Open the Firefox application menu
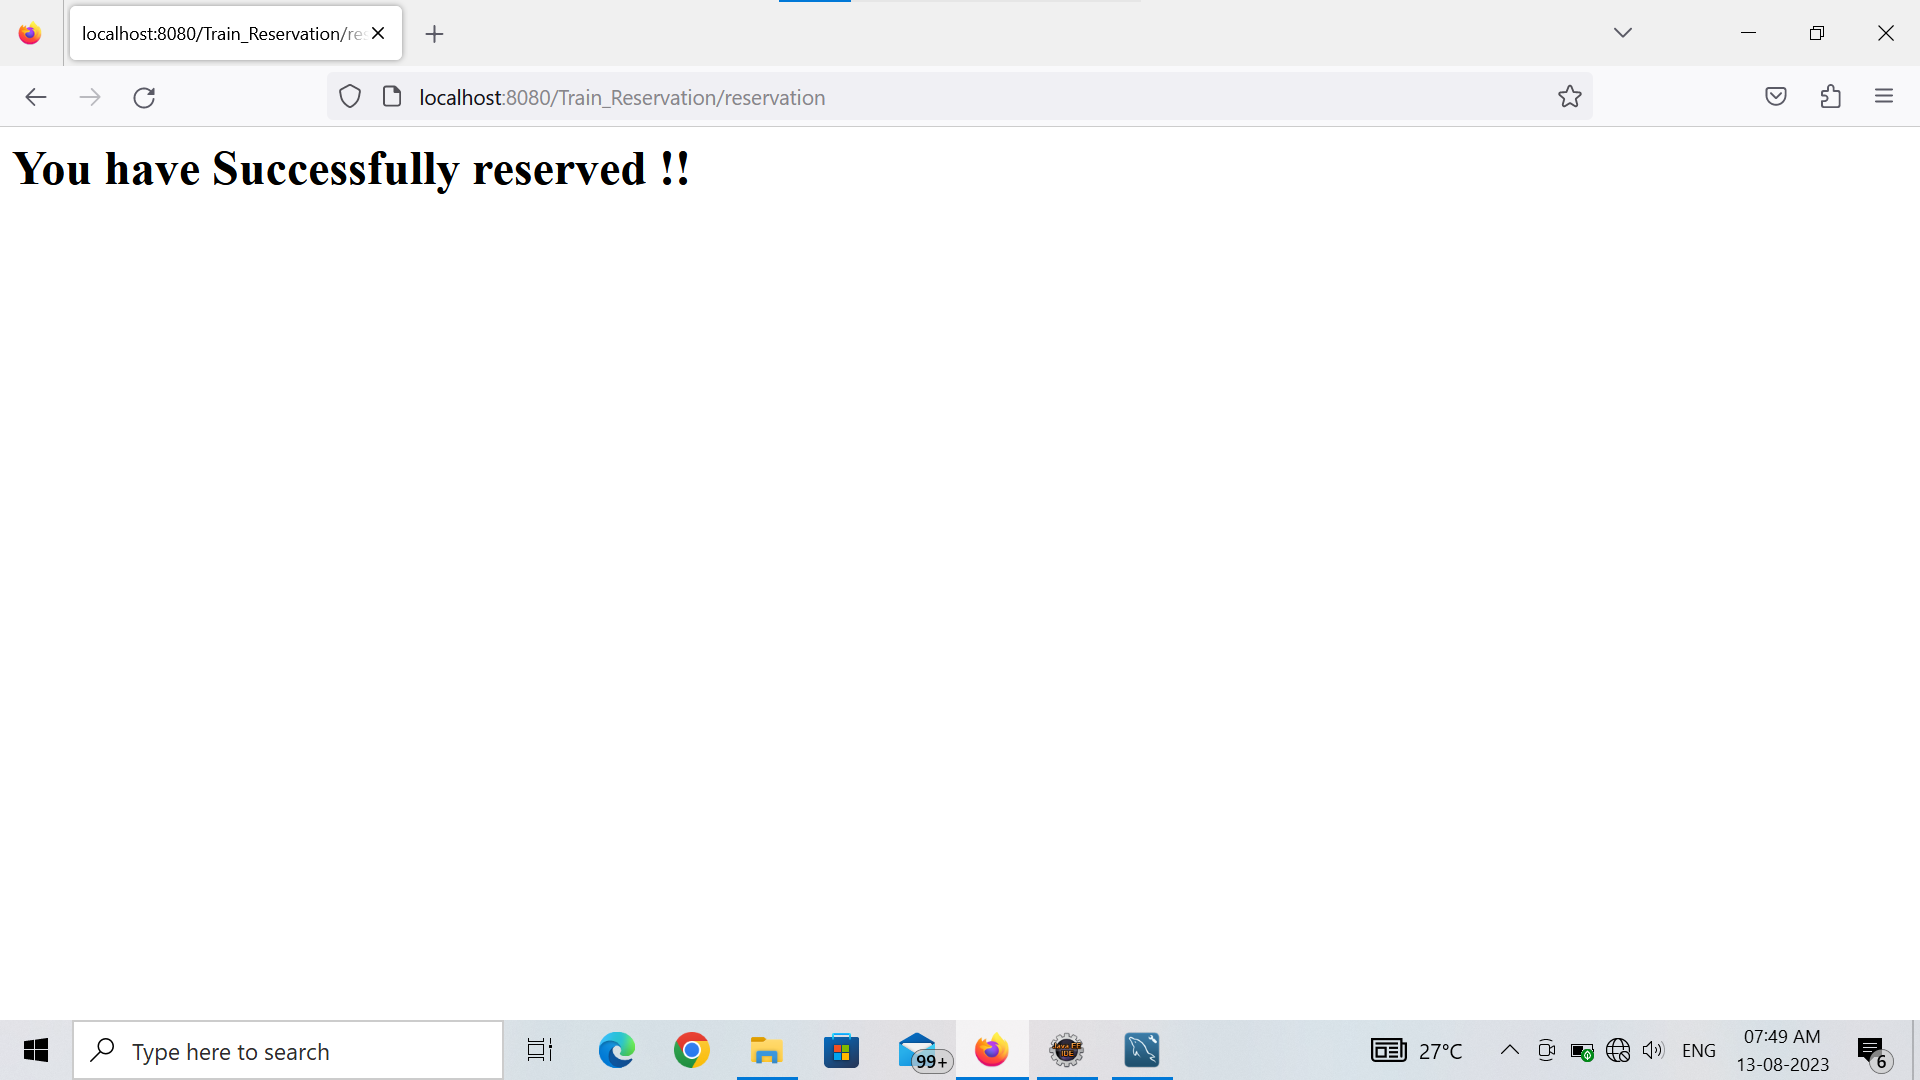Image resolution: width=1920 pixels, height=1080 pixels. pyautogui.click(x=1885, y=96)
